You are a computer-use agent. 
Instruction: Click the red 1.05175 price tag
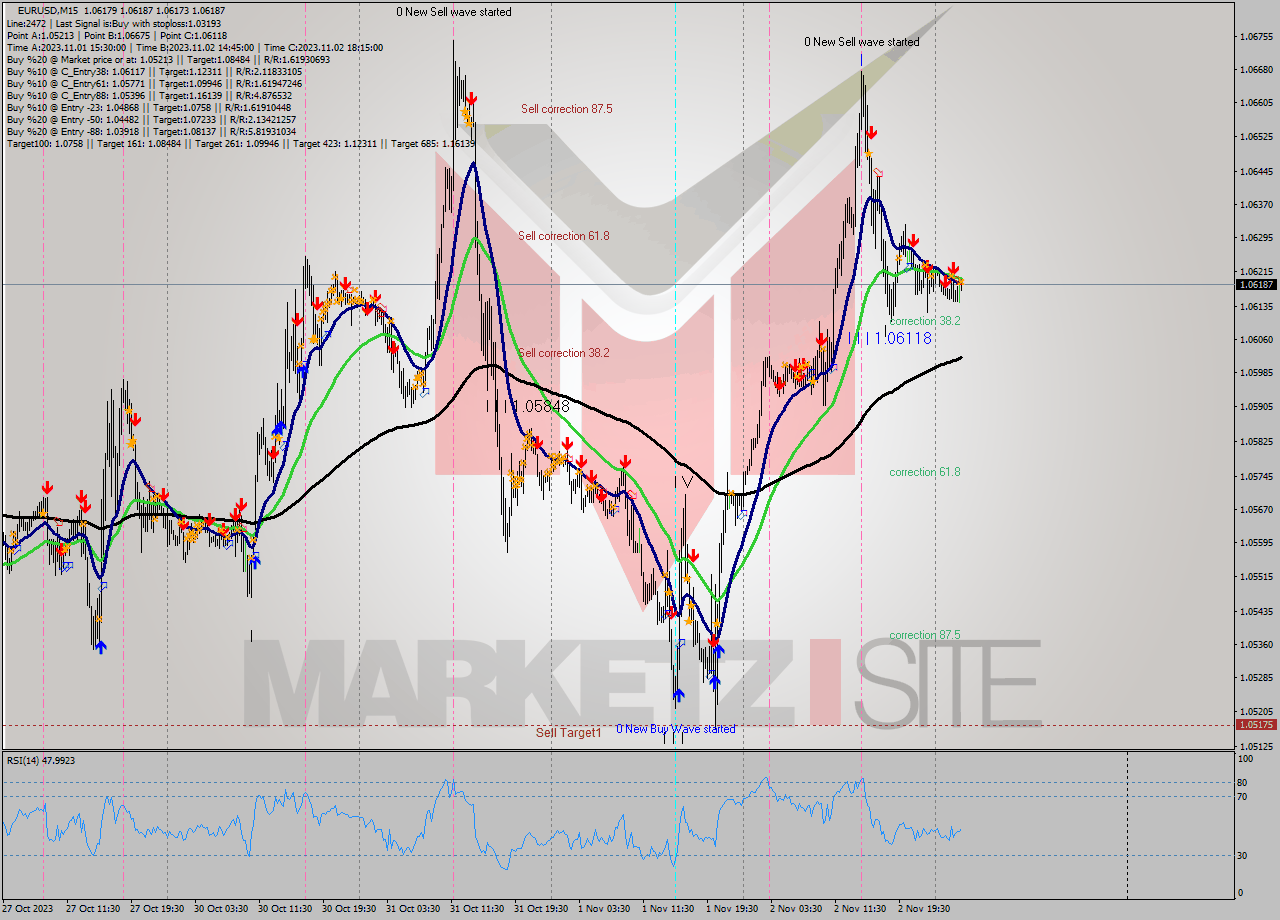[1255, 725]
